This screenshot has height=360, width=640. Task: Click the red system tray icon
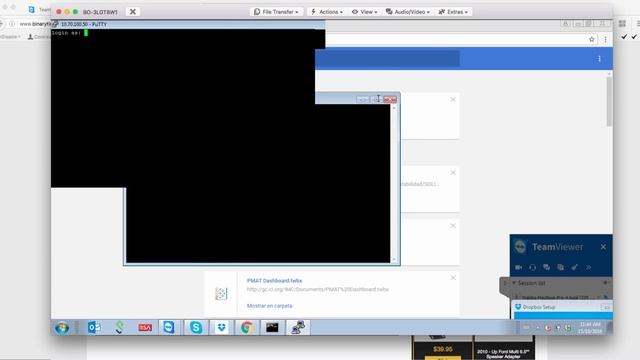[548, 328]
